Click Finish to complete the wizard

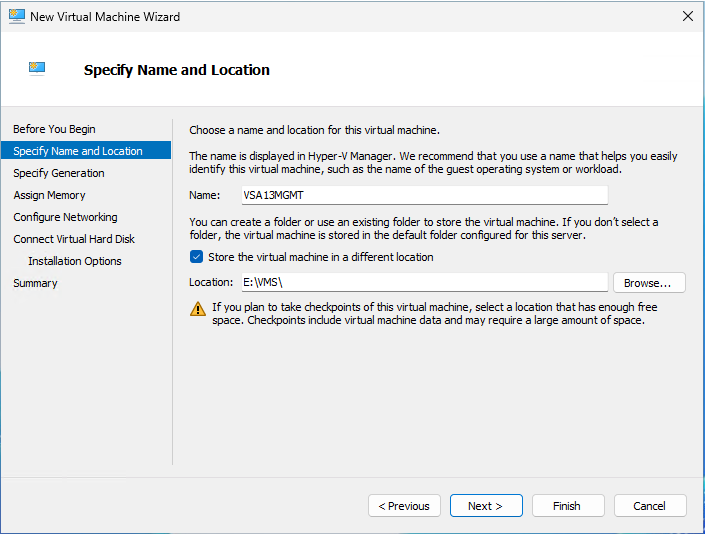pos(568,506)
